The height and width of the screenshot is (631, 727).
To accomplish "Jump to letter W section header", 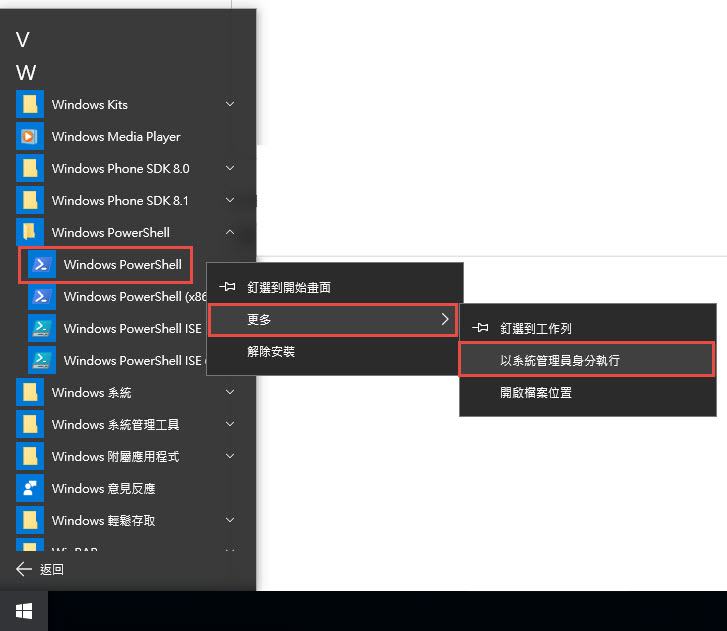I will pos(26,72).
